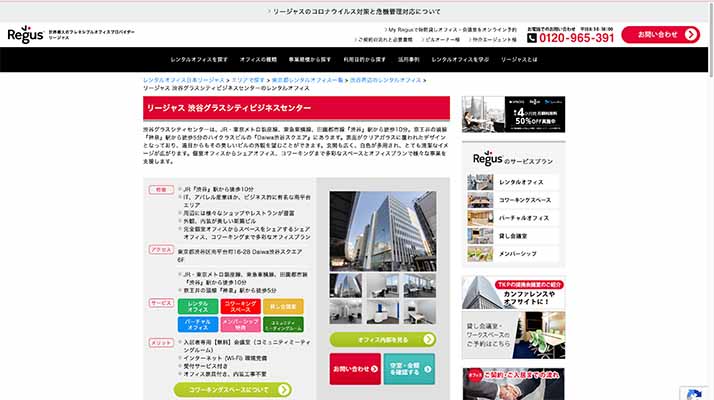Open リージャスとは navigation menu item
The width and height of the screenshot is (714, 400).
point(519,60)
